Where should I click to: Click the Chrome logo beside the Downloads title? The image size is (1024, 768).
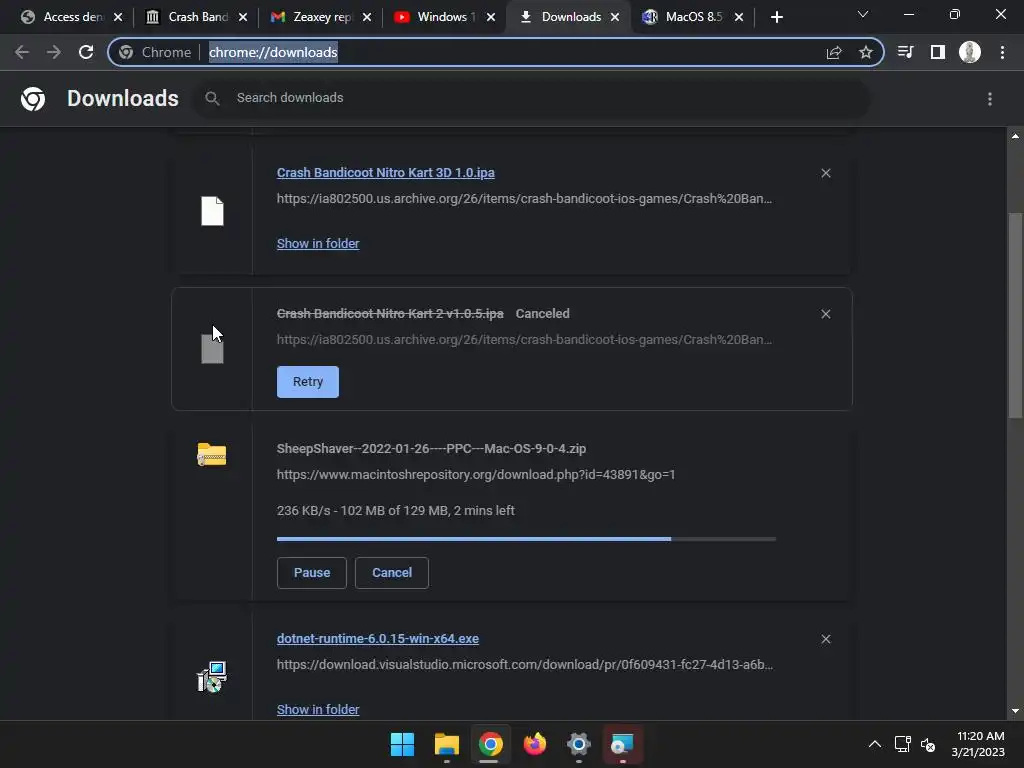[33, 99]
